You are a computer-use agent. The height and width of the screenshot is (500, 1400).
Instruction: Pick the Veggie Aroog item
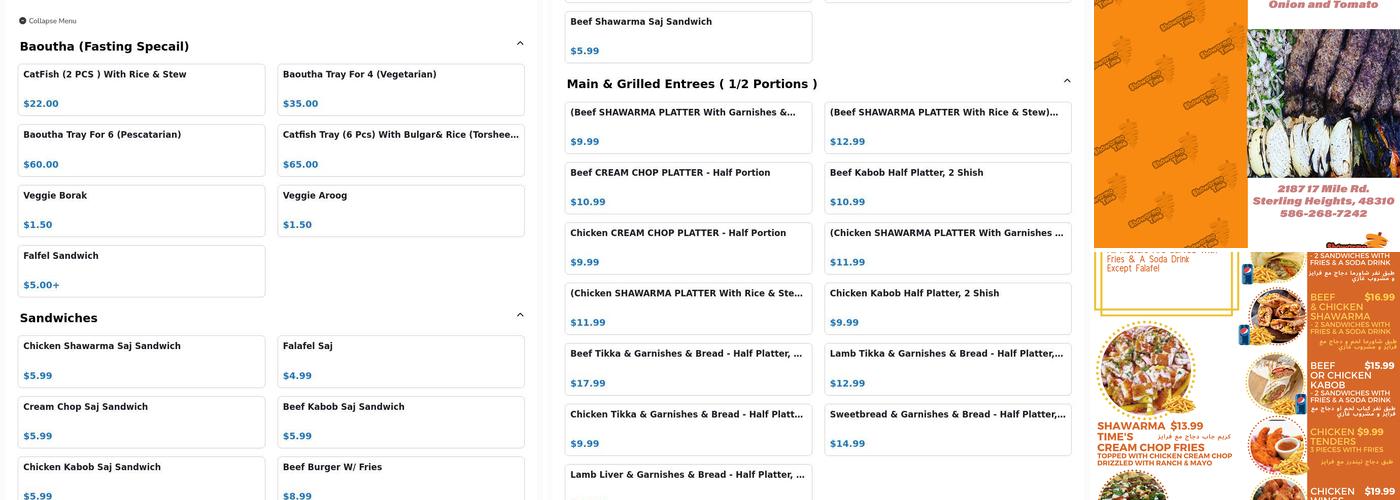(400, 210)
